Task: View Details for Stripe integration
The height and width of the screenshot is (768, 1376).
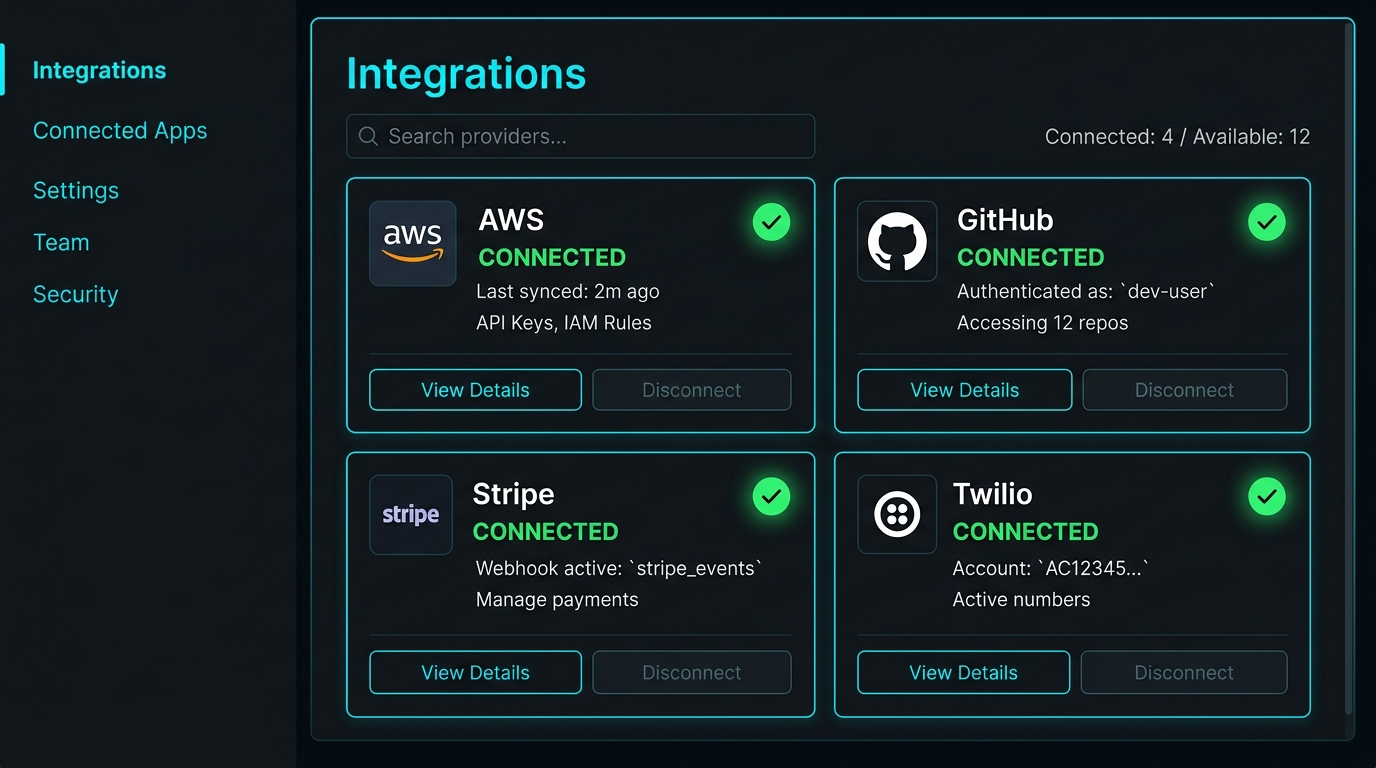Action: click(x=475, y=673)
